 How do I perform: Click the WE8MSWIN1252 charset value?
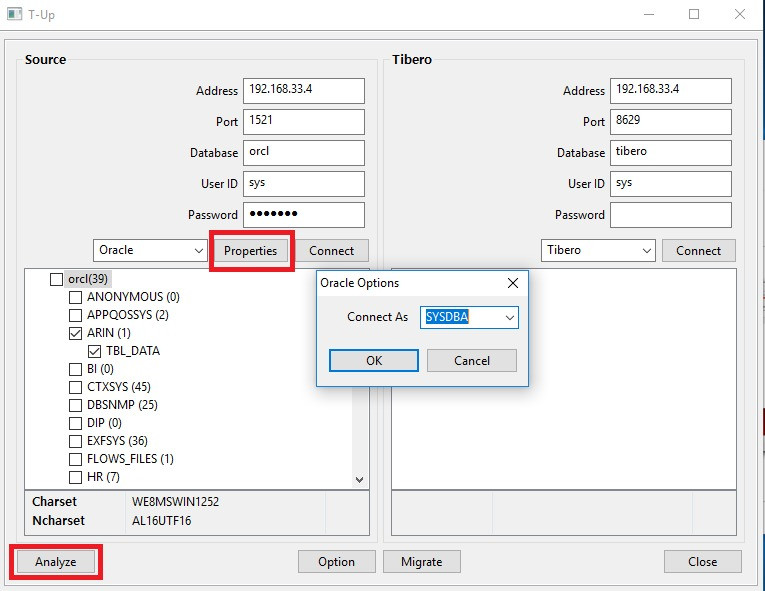[176, 502]
